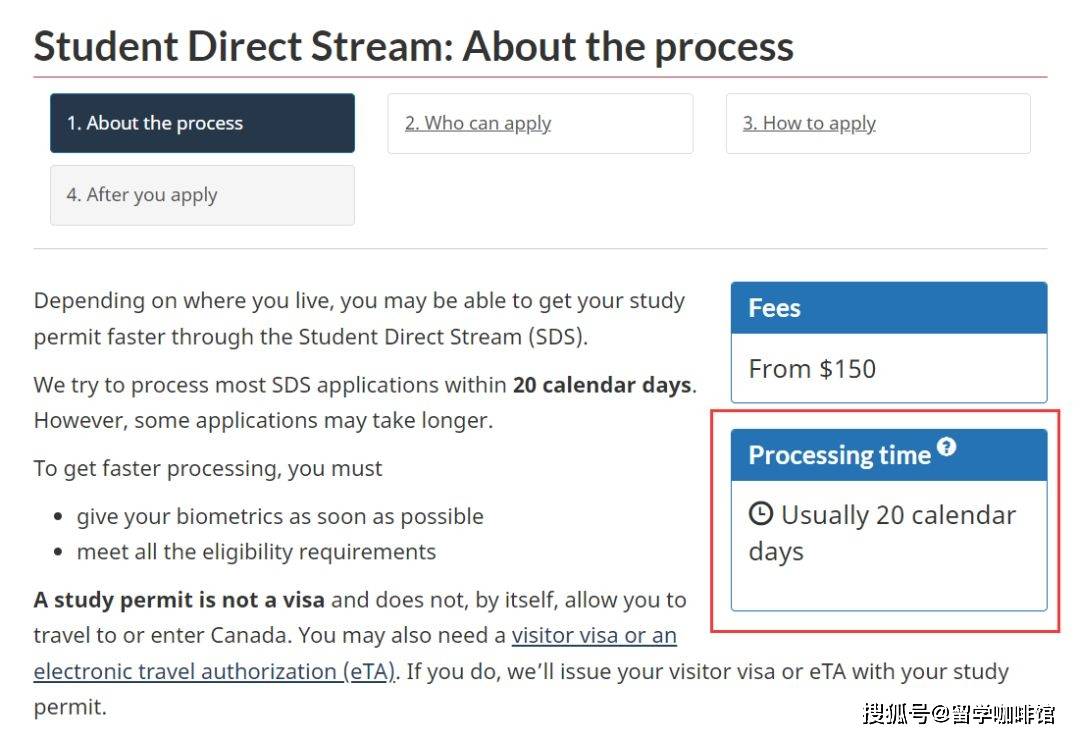Open the electronic travel authorization (eTA) link

(215, 671)
